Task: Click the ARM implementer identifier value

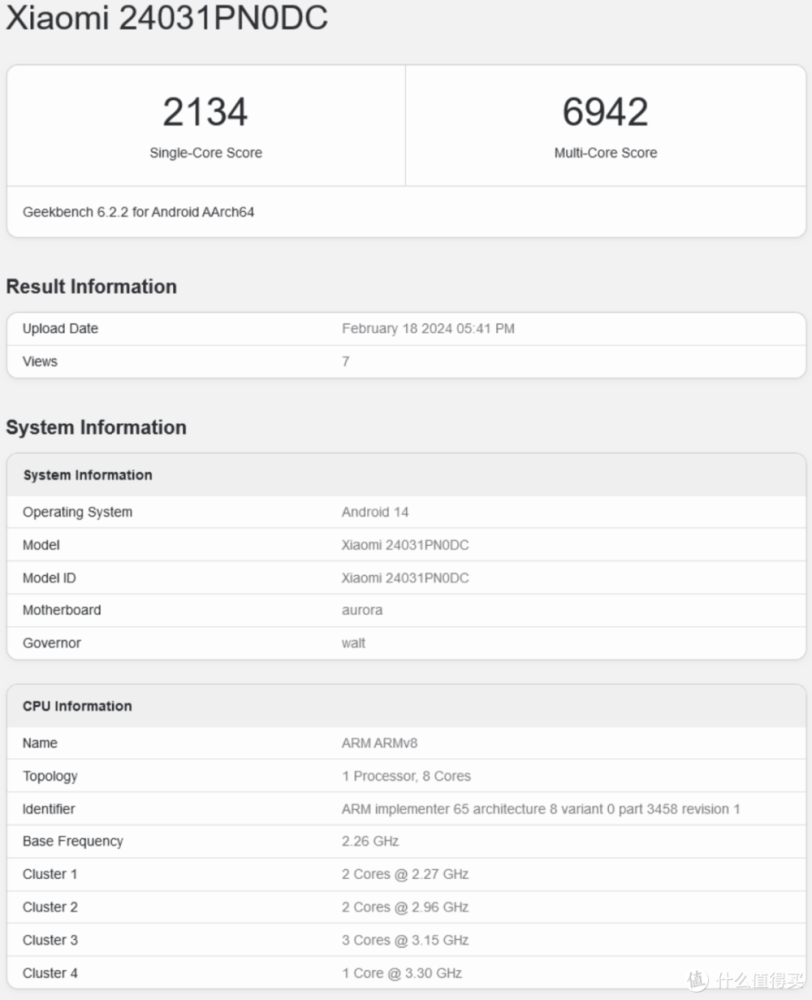Action: (x=540, y=809)
